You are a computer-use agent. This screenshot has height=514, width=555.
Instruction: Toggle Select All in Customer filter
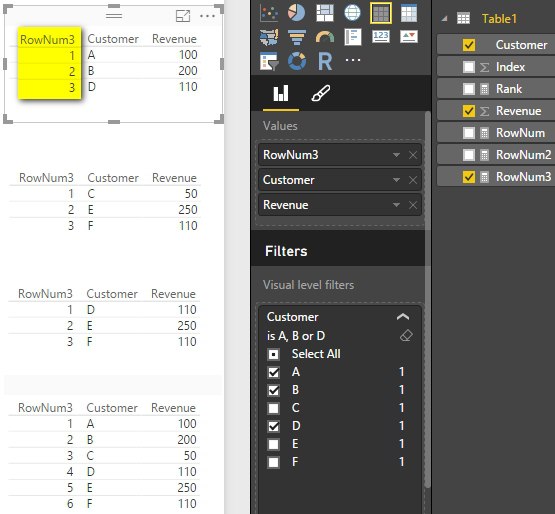tap(274, 354)
